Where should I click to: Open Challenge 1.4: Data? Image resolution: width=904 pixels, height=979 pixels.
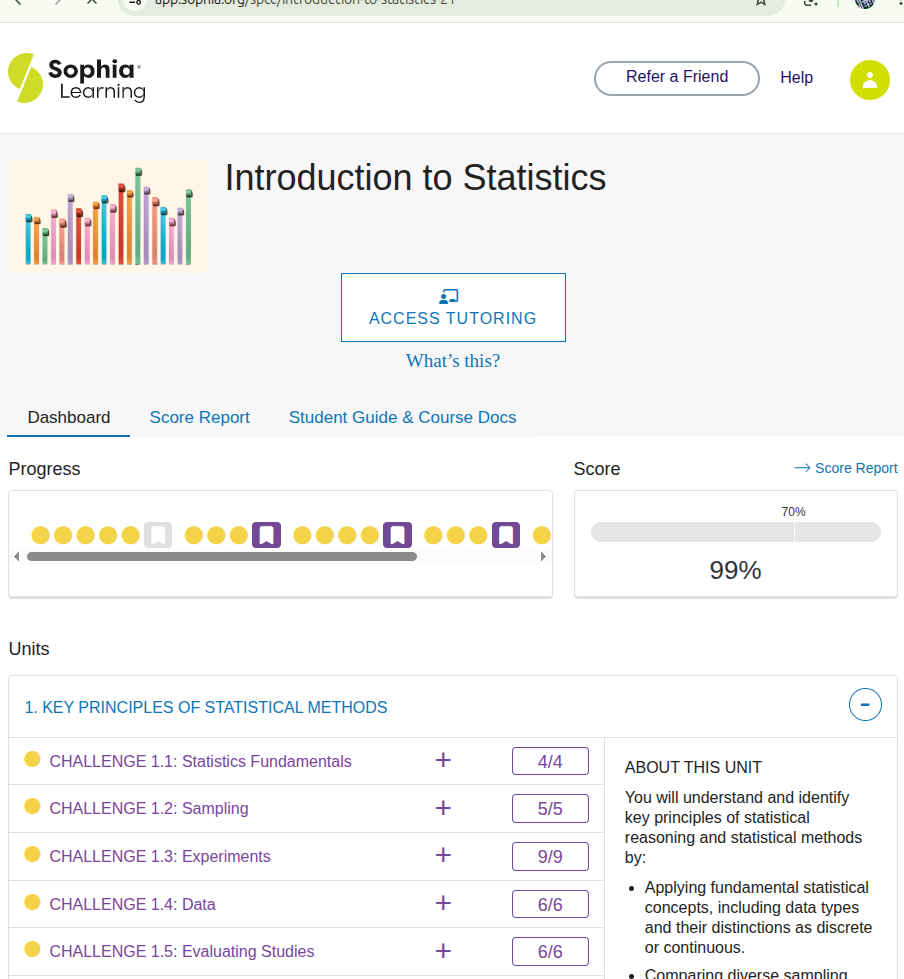pos(132,904)
